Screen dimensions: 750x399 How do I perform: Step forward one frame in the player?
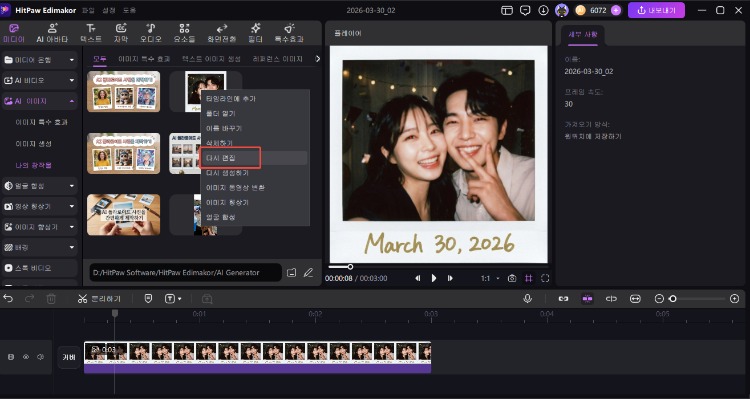(x=450, y=278)
